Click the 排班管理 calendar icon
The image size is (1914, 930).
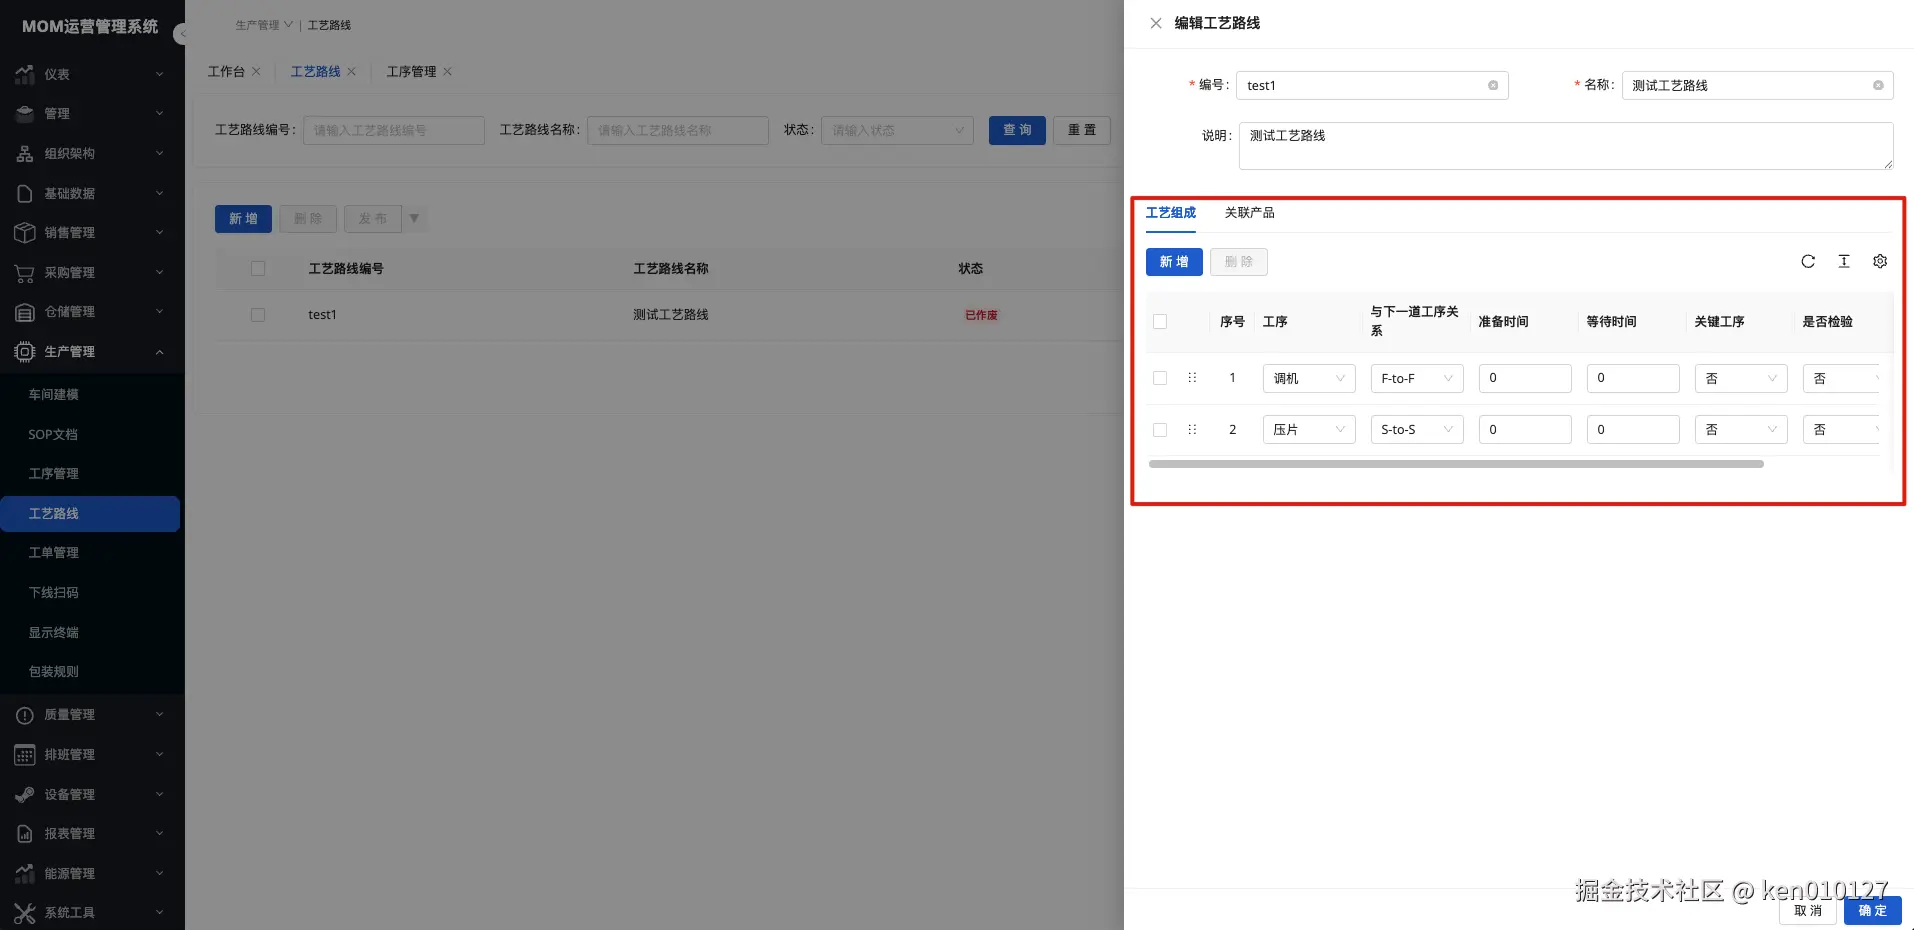(25, 754)
